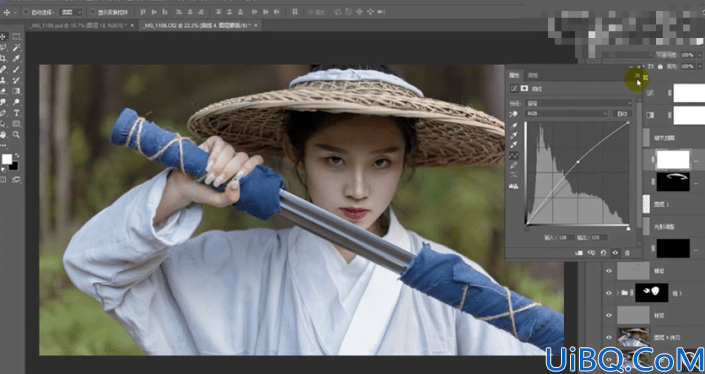Enable Show Transform Controls checkbox
The height and width of the screenshot is (374, 705).
pyautogui.click(x=93, y=12)
